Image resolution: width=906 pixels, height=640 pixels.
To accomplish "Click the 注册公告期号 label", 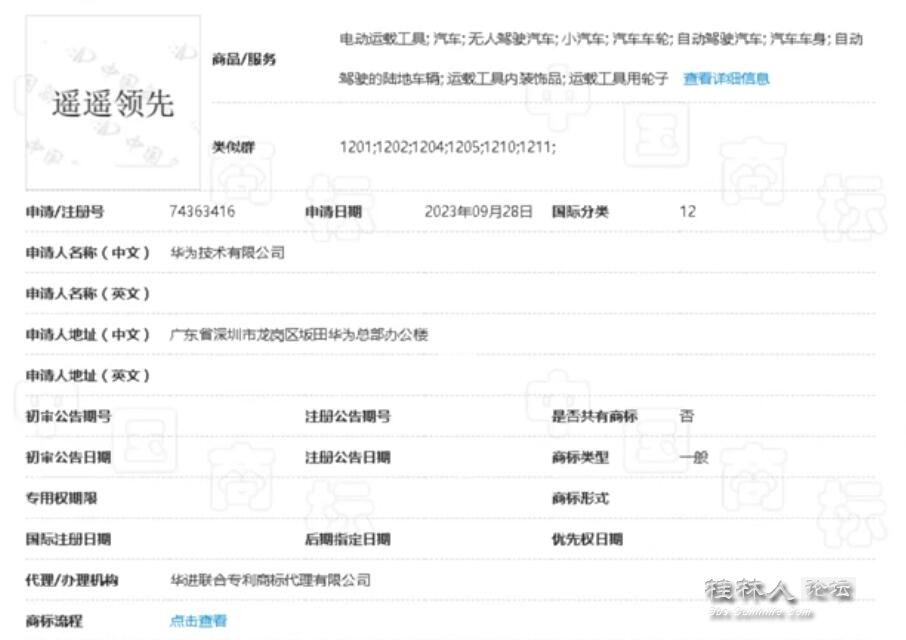I will click(x=348, y=416).
